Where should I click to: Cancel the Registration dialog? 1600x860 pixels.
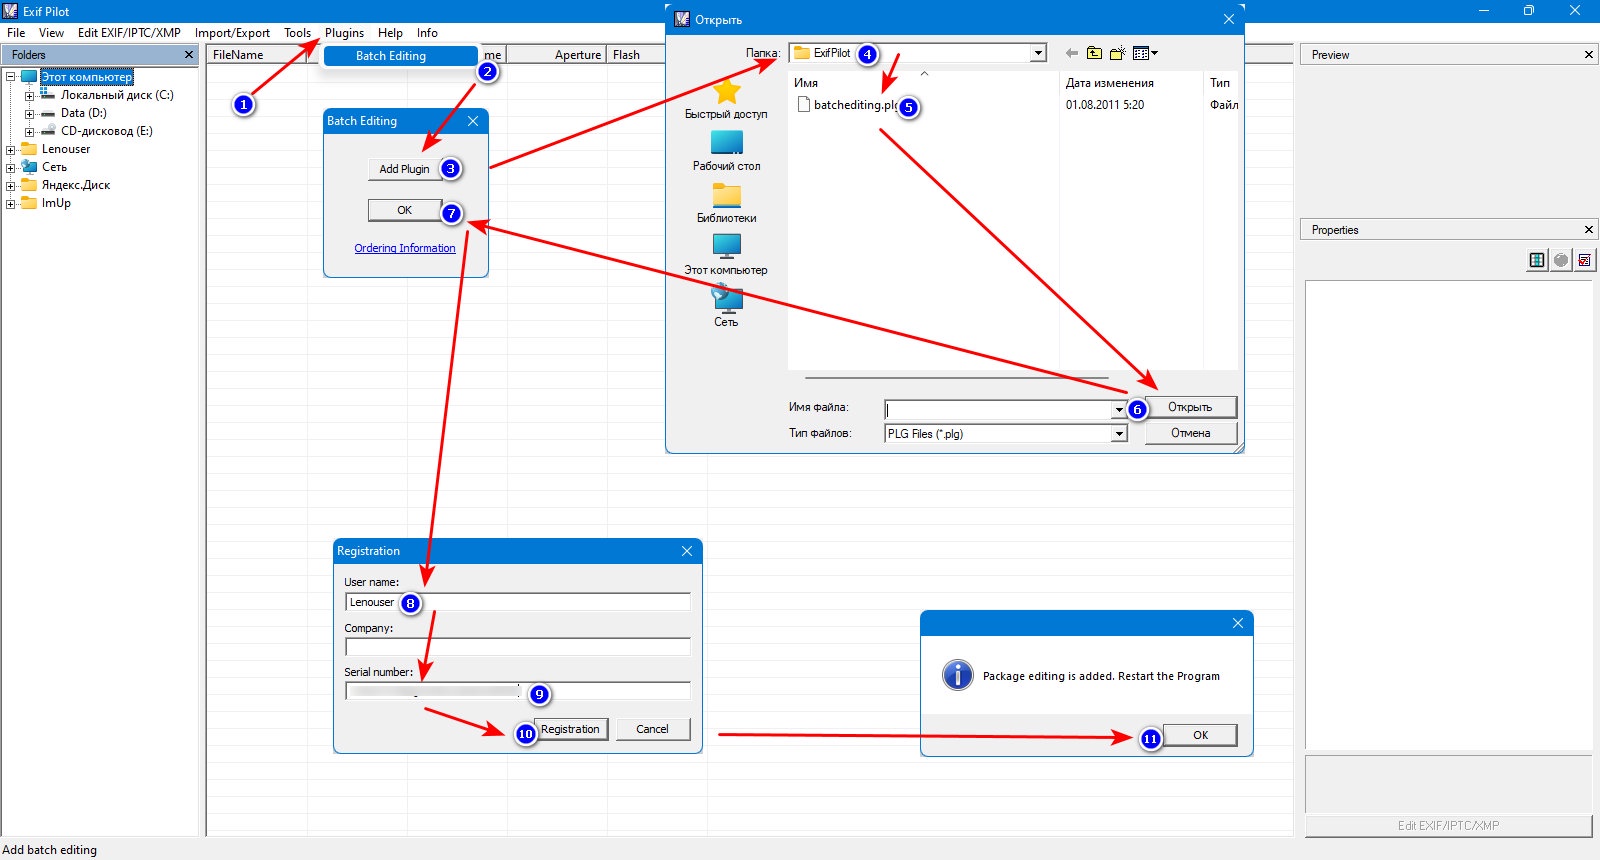[653, 729]
